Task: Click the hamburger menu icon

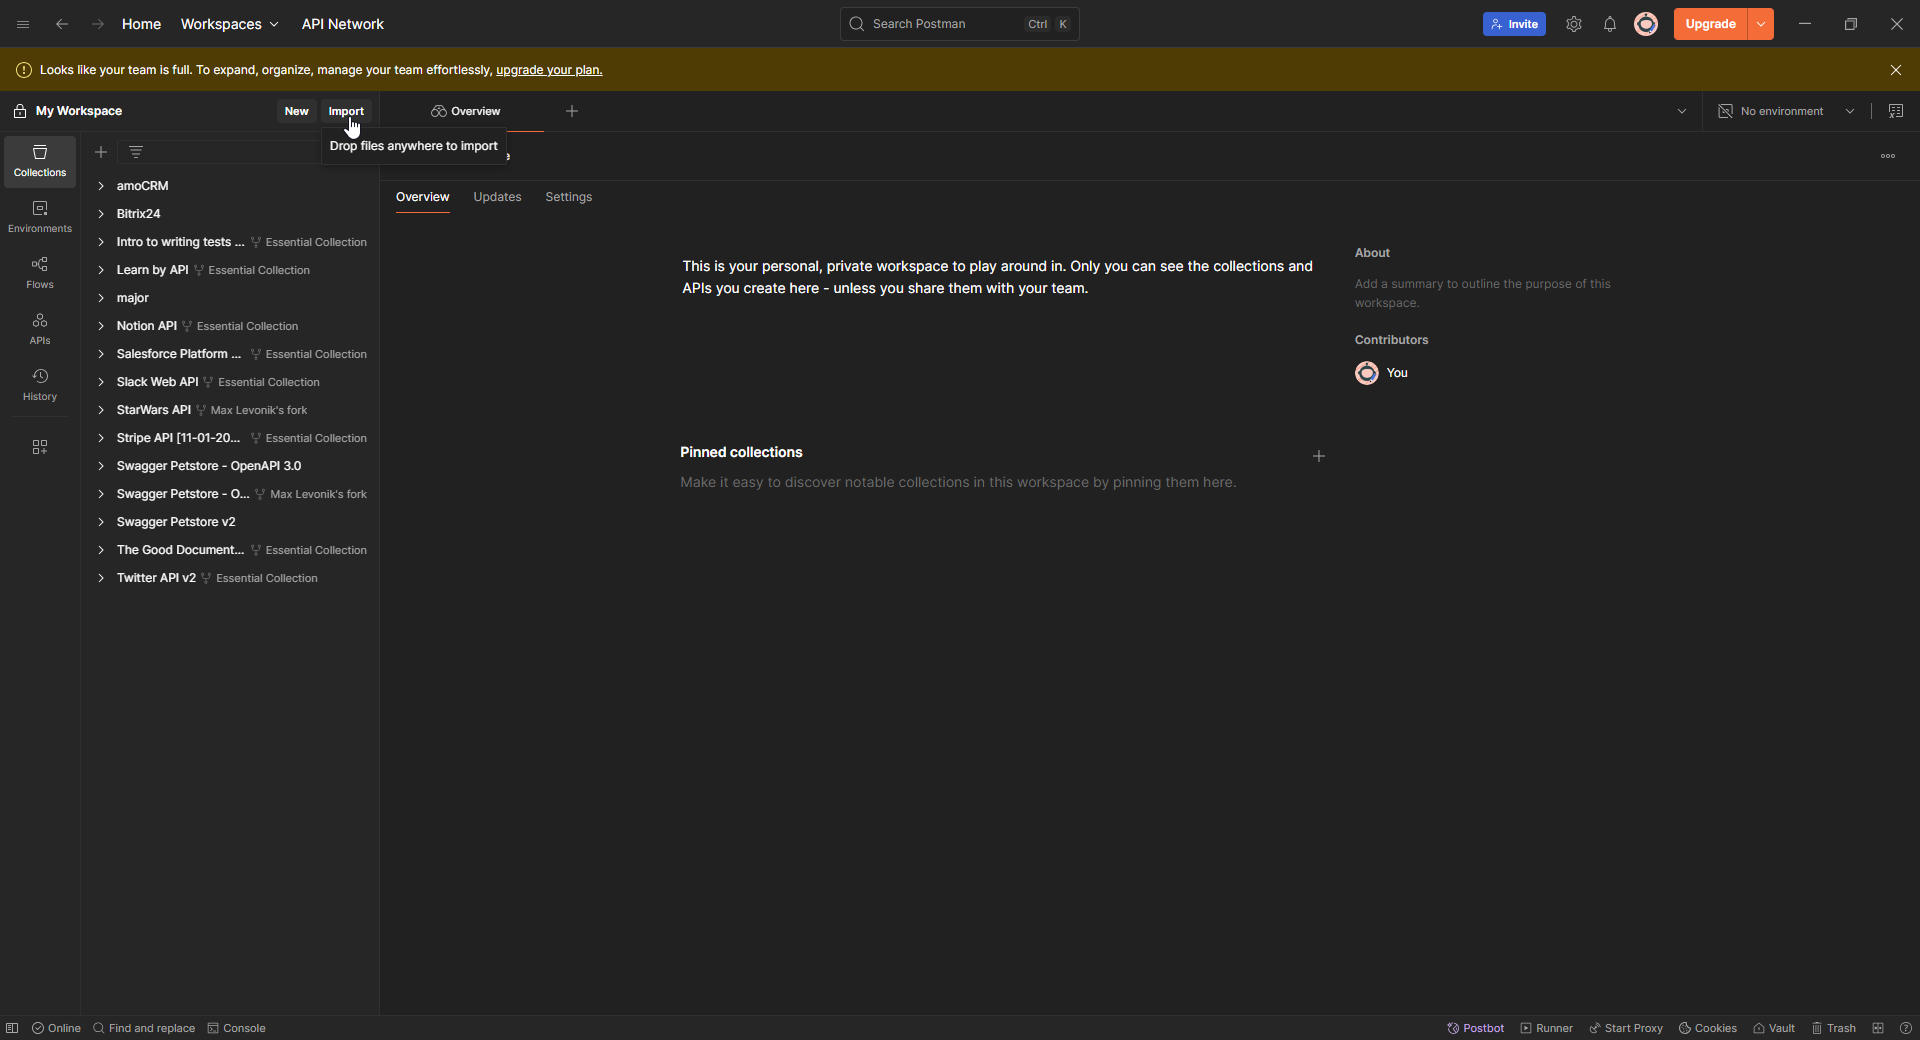Action: click(23, 24)
